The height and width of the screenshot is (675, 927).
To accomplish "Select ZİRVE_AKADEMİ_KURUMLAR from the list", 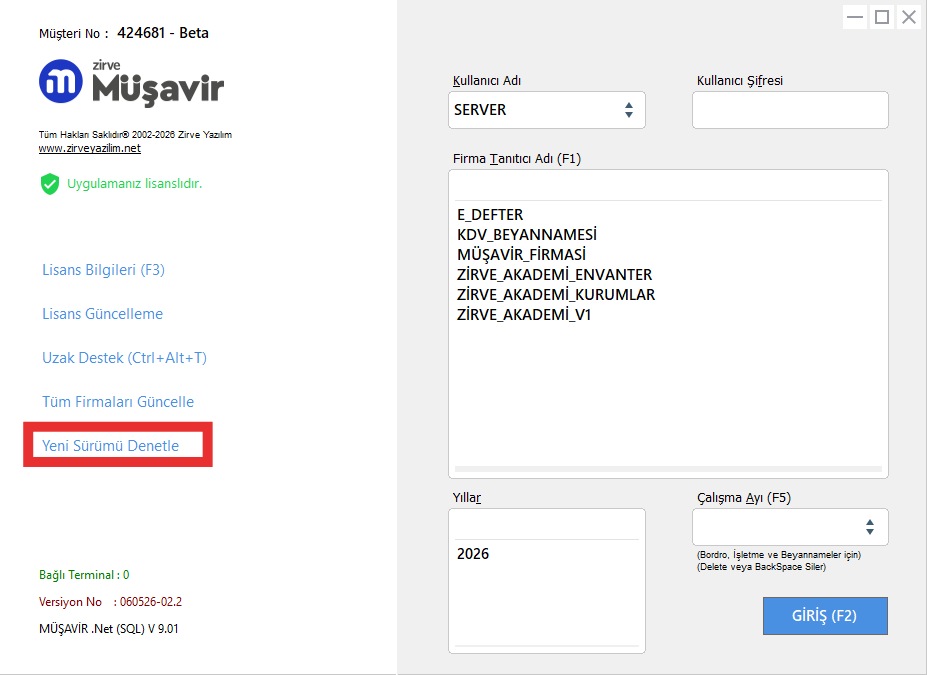I will click(556, 295).
